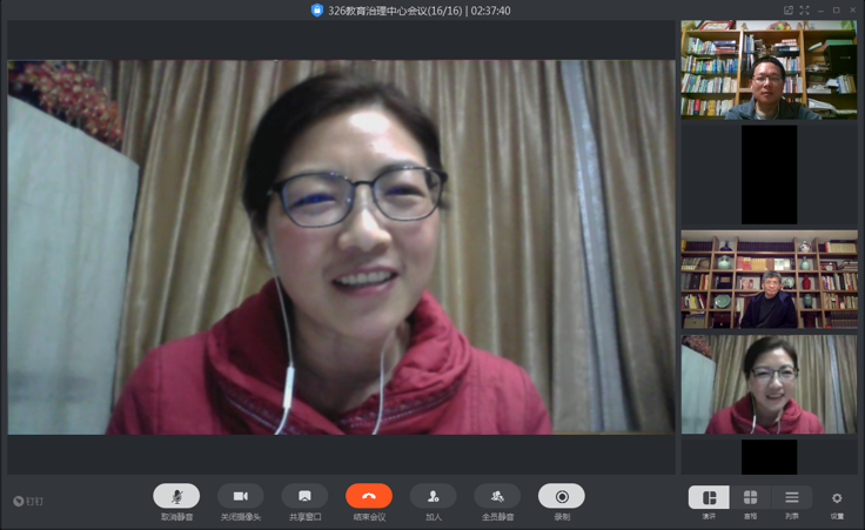Unmute the microphone (取消静音)
Viewport: 865px width, 530px height.
[x=176, y=496]
